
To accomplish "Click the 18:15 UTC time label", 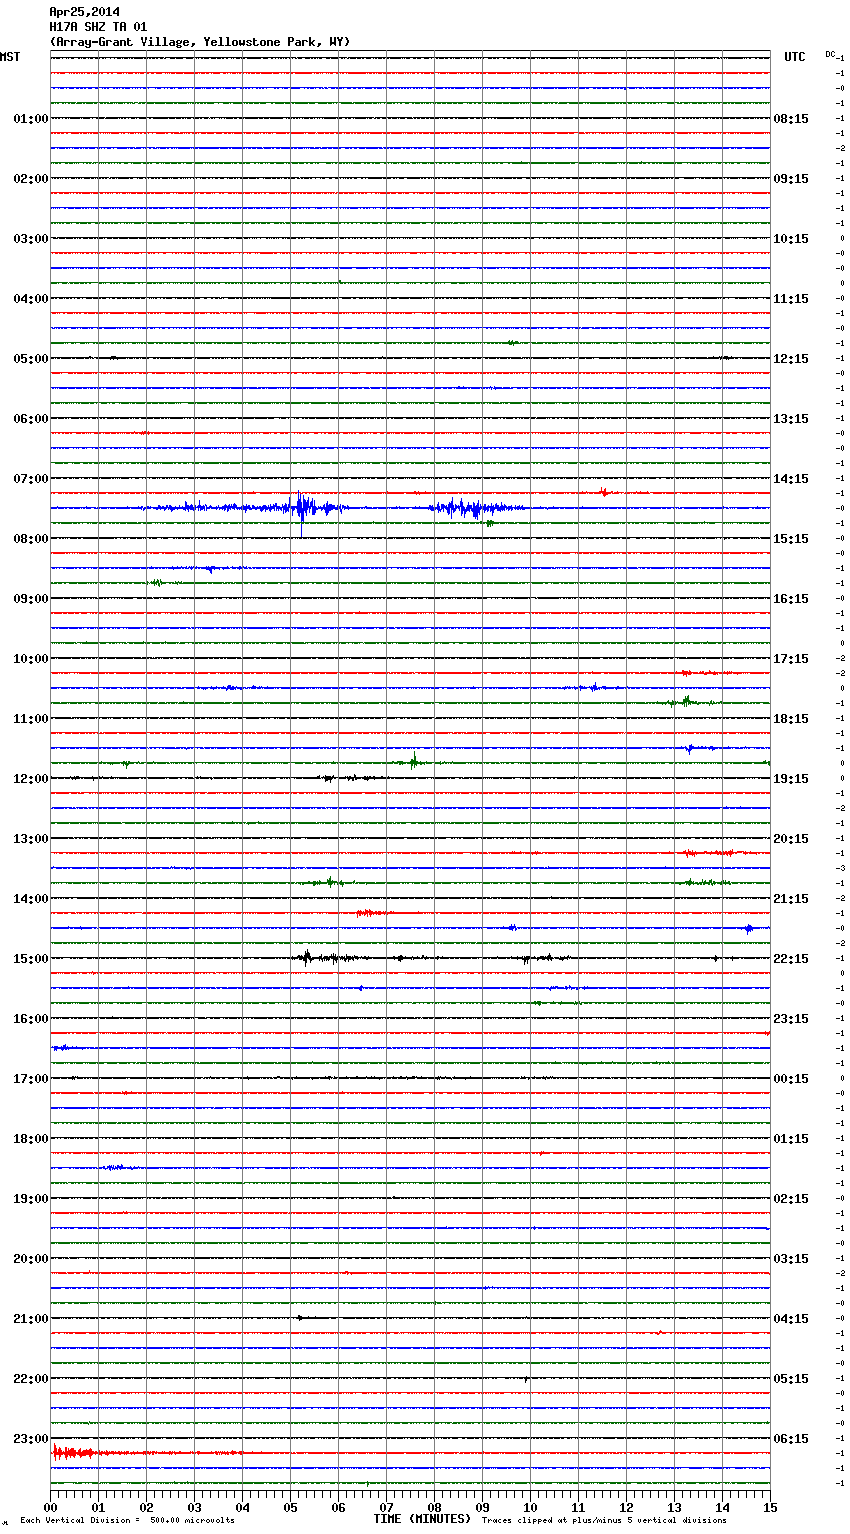I will point(791,719).
